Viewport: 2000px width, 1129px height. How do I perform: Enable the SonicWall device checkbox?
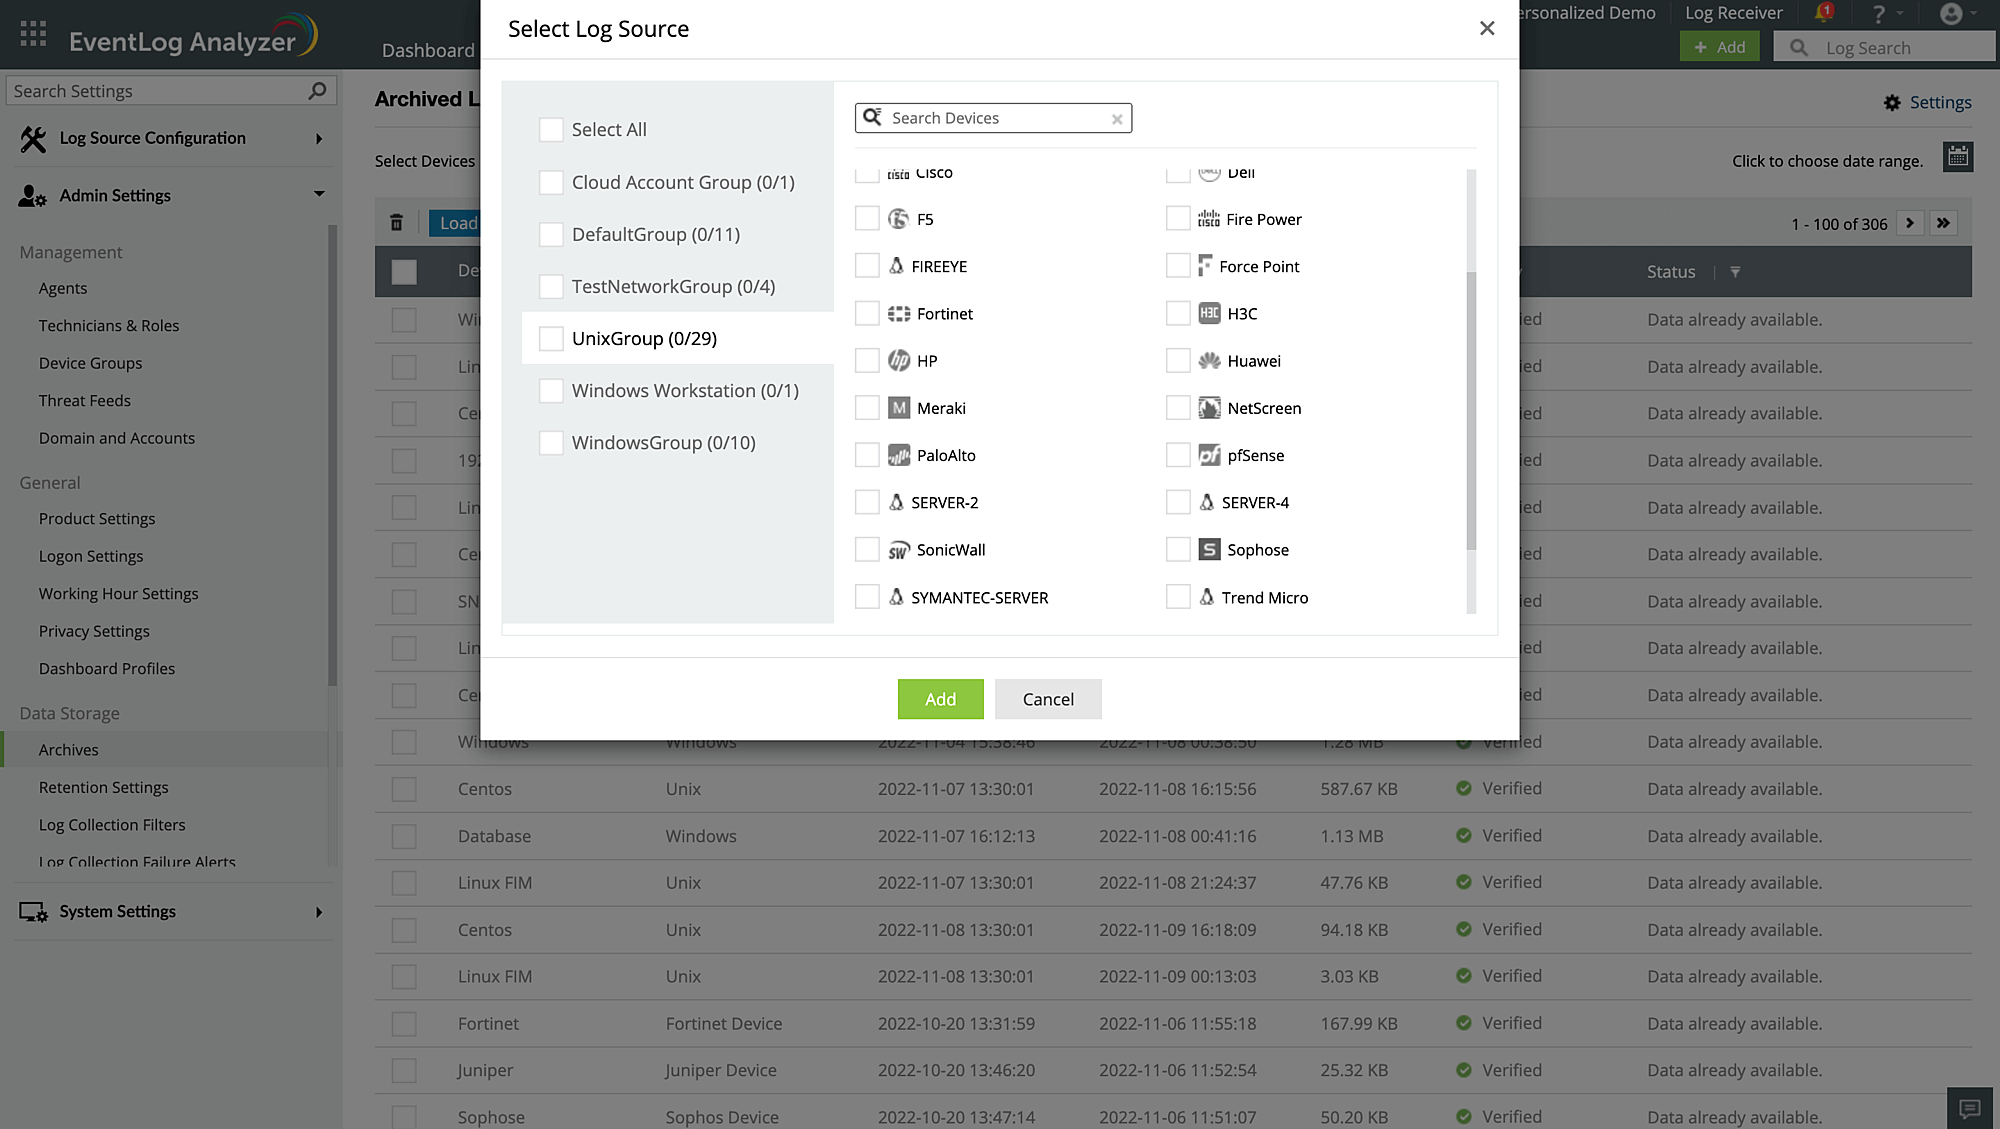867,550
